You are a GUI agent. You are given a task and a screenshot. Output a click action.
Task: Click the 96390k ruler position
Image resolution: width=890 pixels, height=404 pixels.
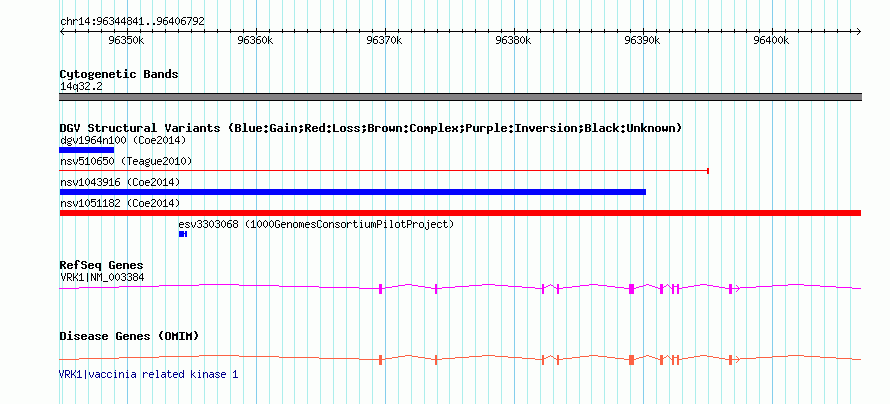coord(643,40)
